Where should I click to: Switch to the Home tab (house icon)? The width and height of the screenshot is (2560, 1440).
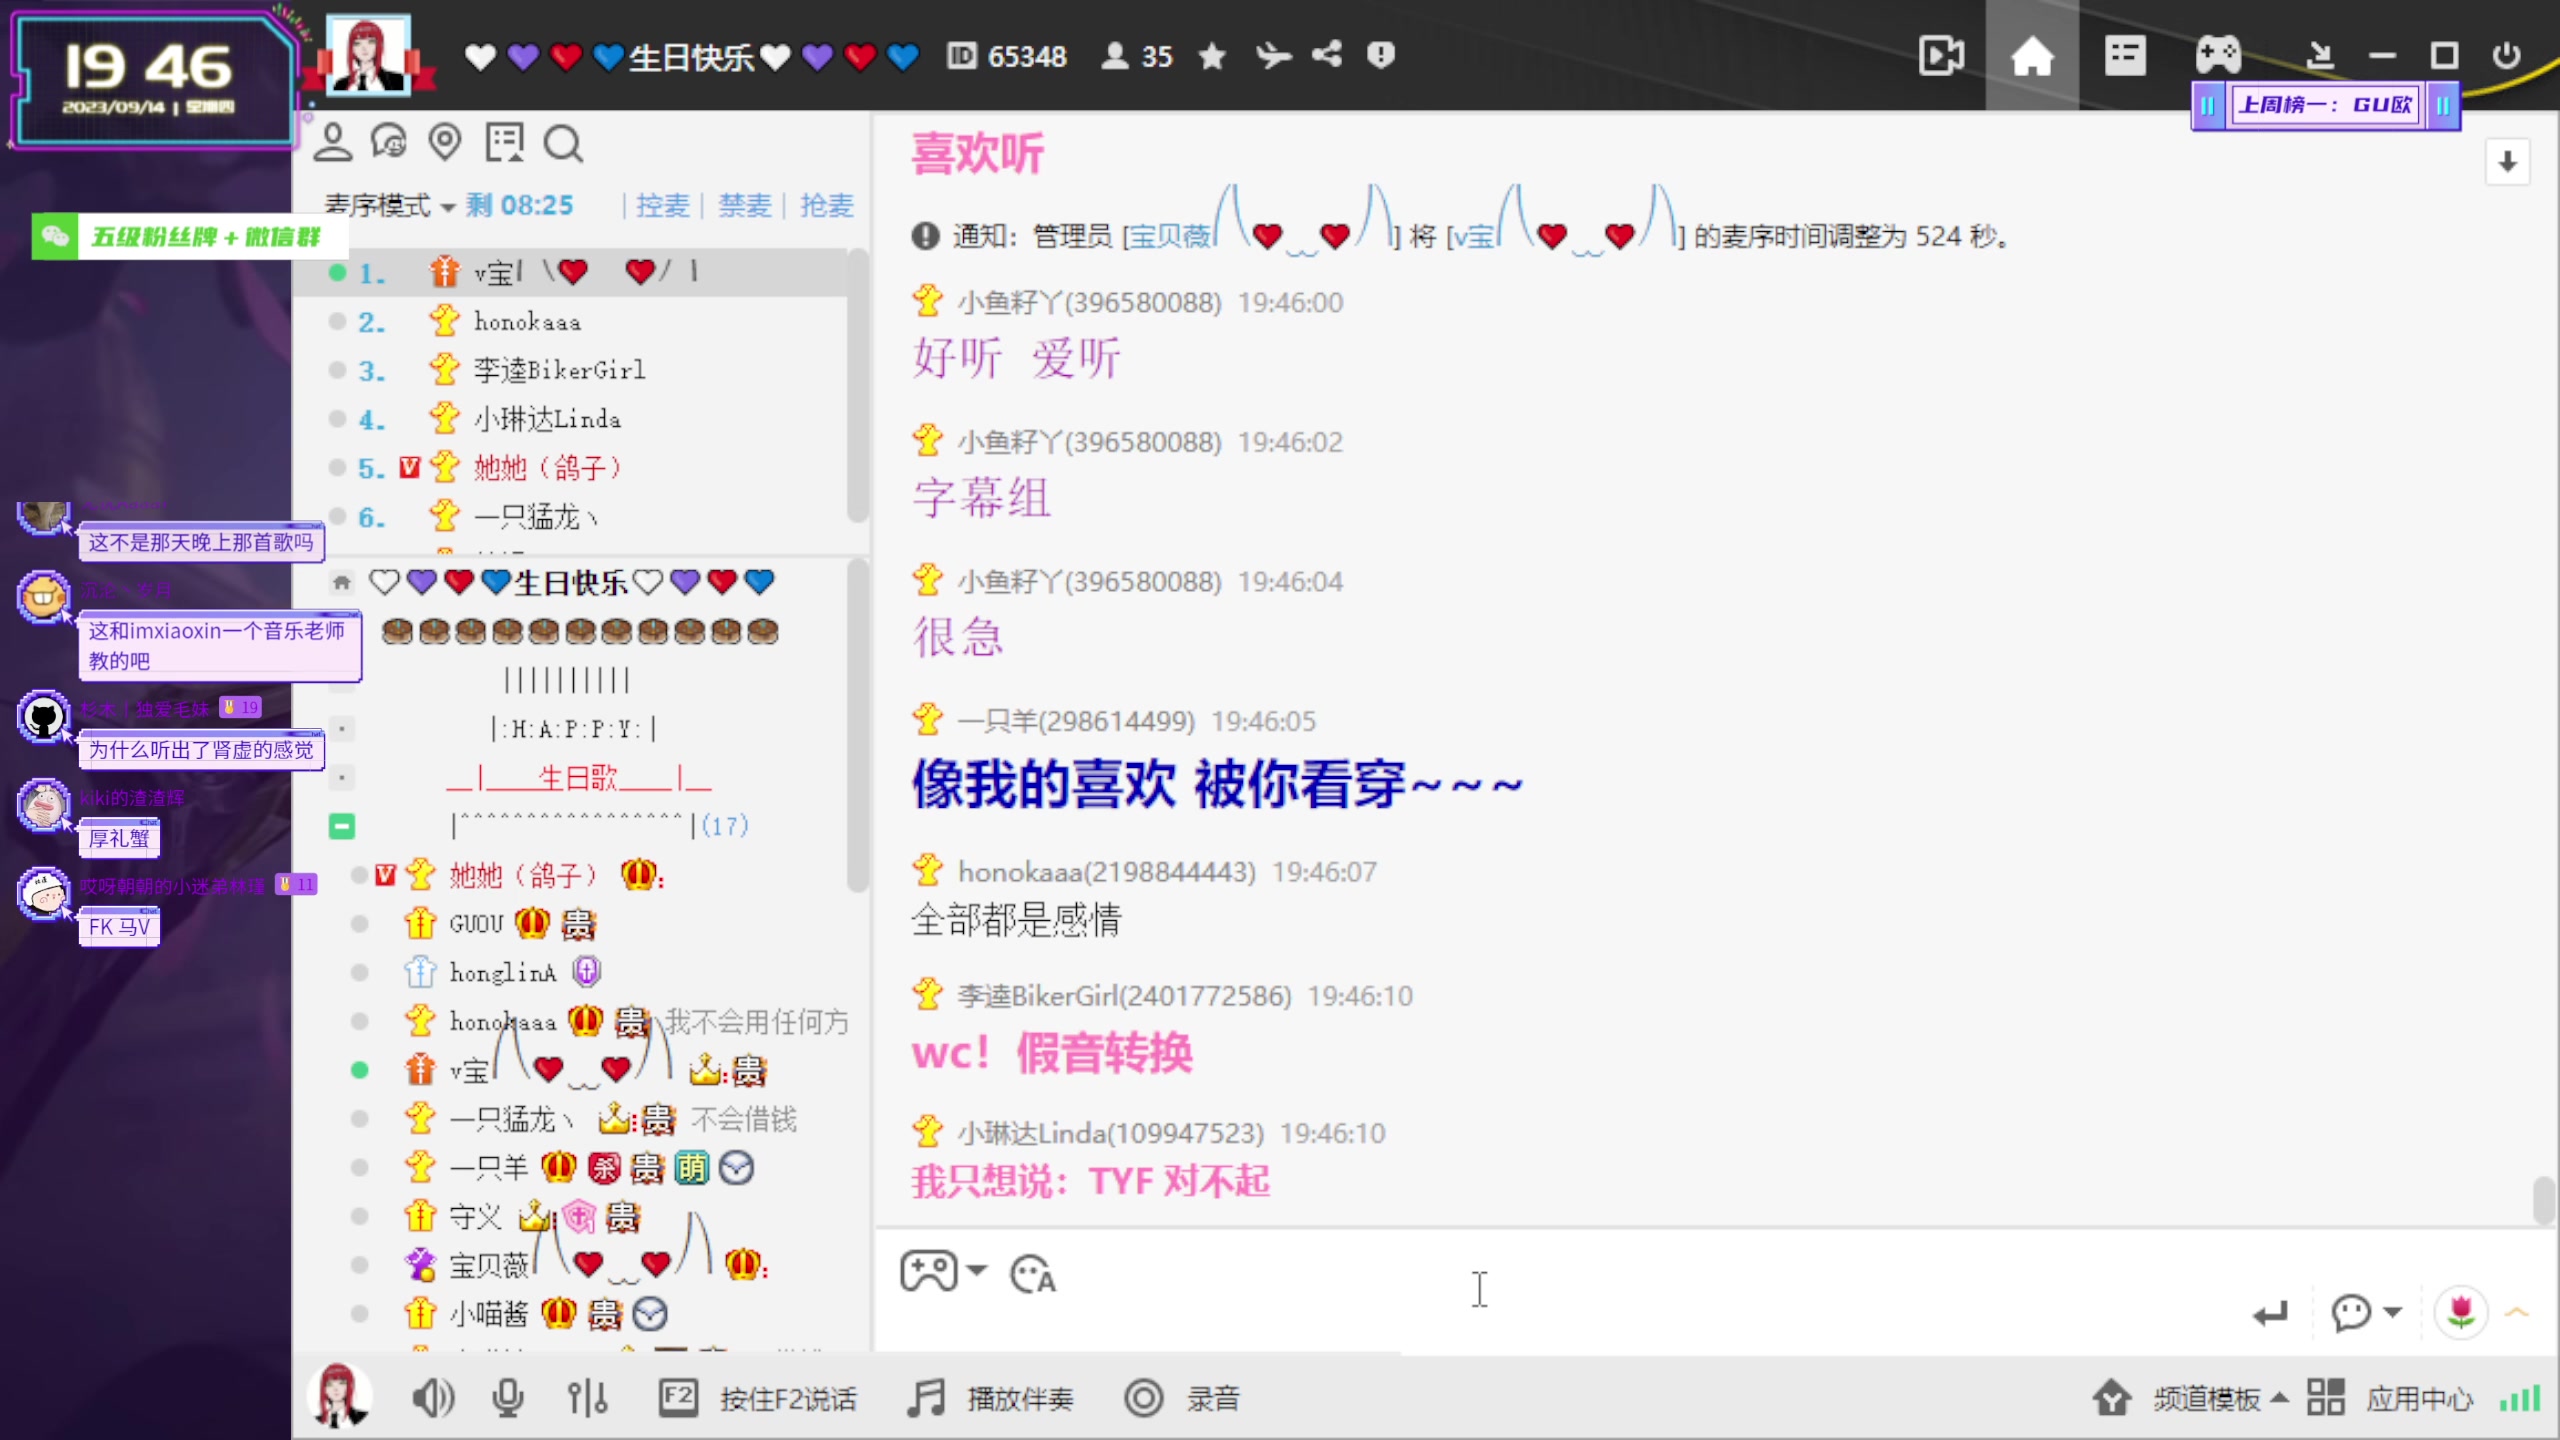click(2033, 55)
